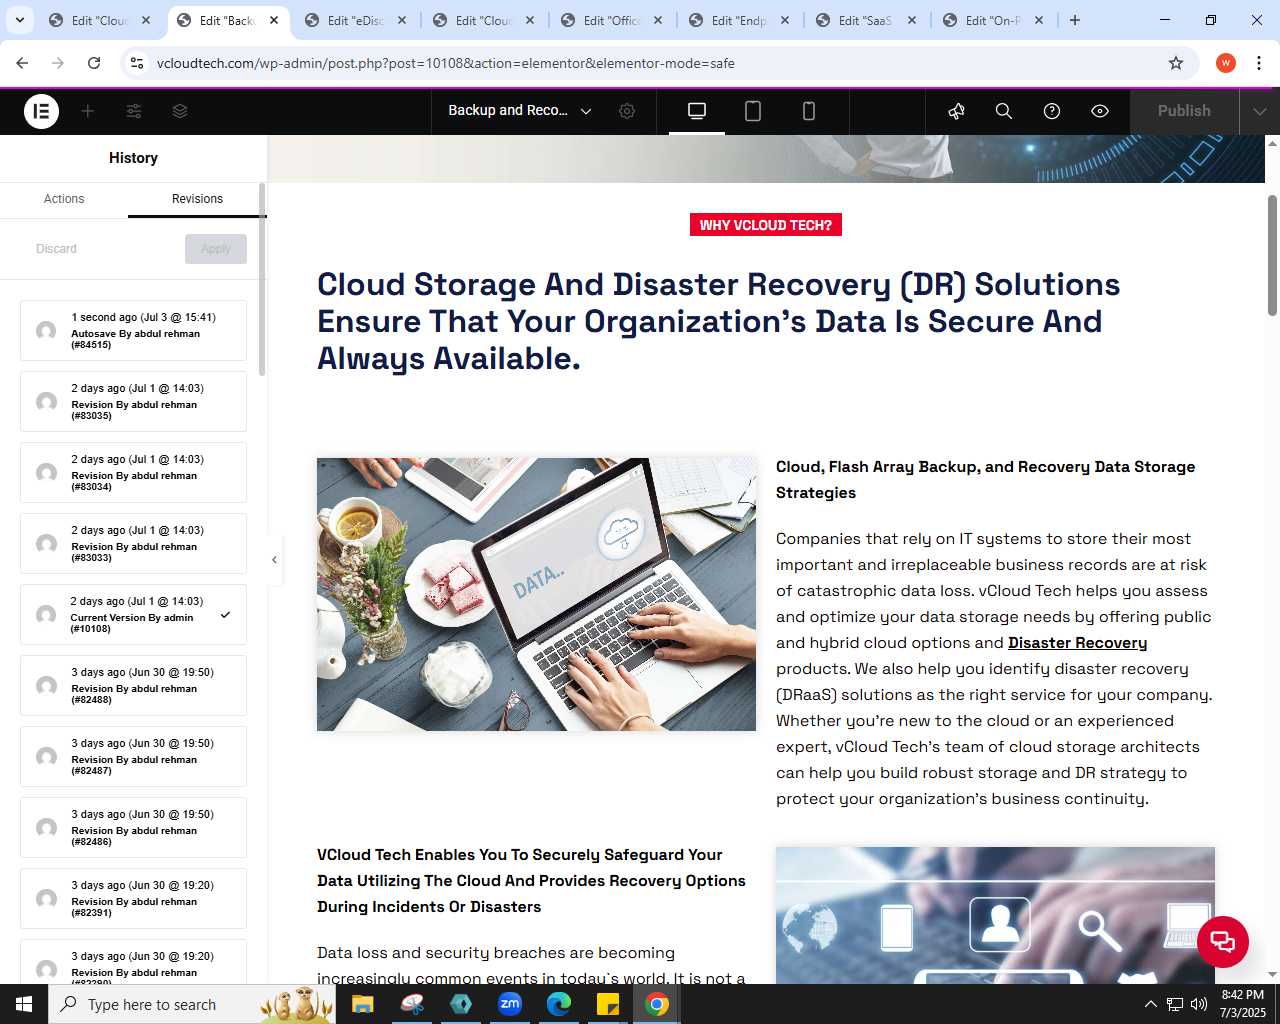This screenshot has height=1024, width=1280.
Task: Open the Structure layers icon
Action: click(180, 111)
